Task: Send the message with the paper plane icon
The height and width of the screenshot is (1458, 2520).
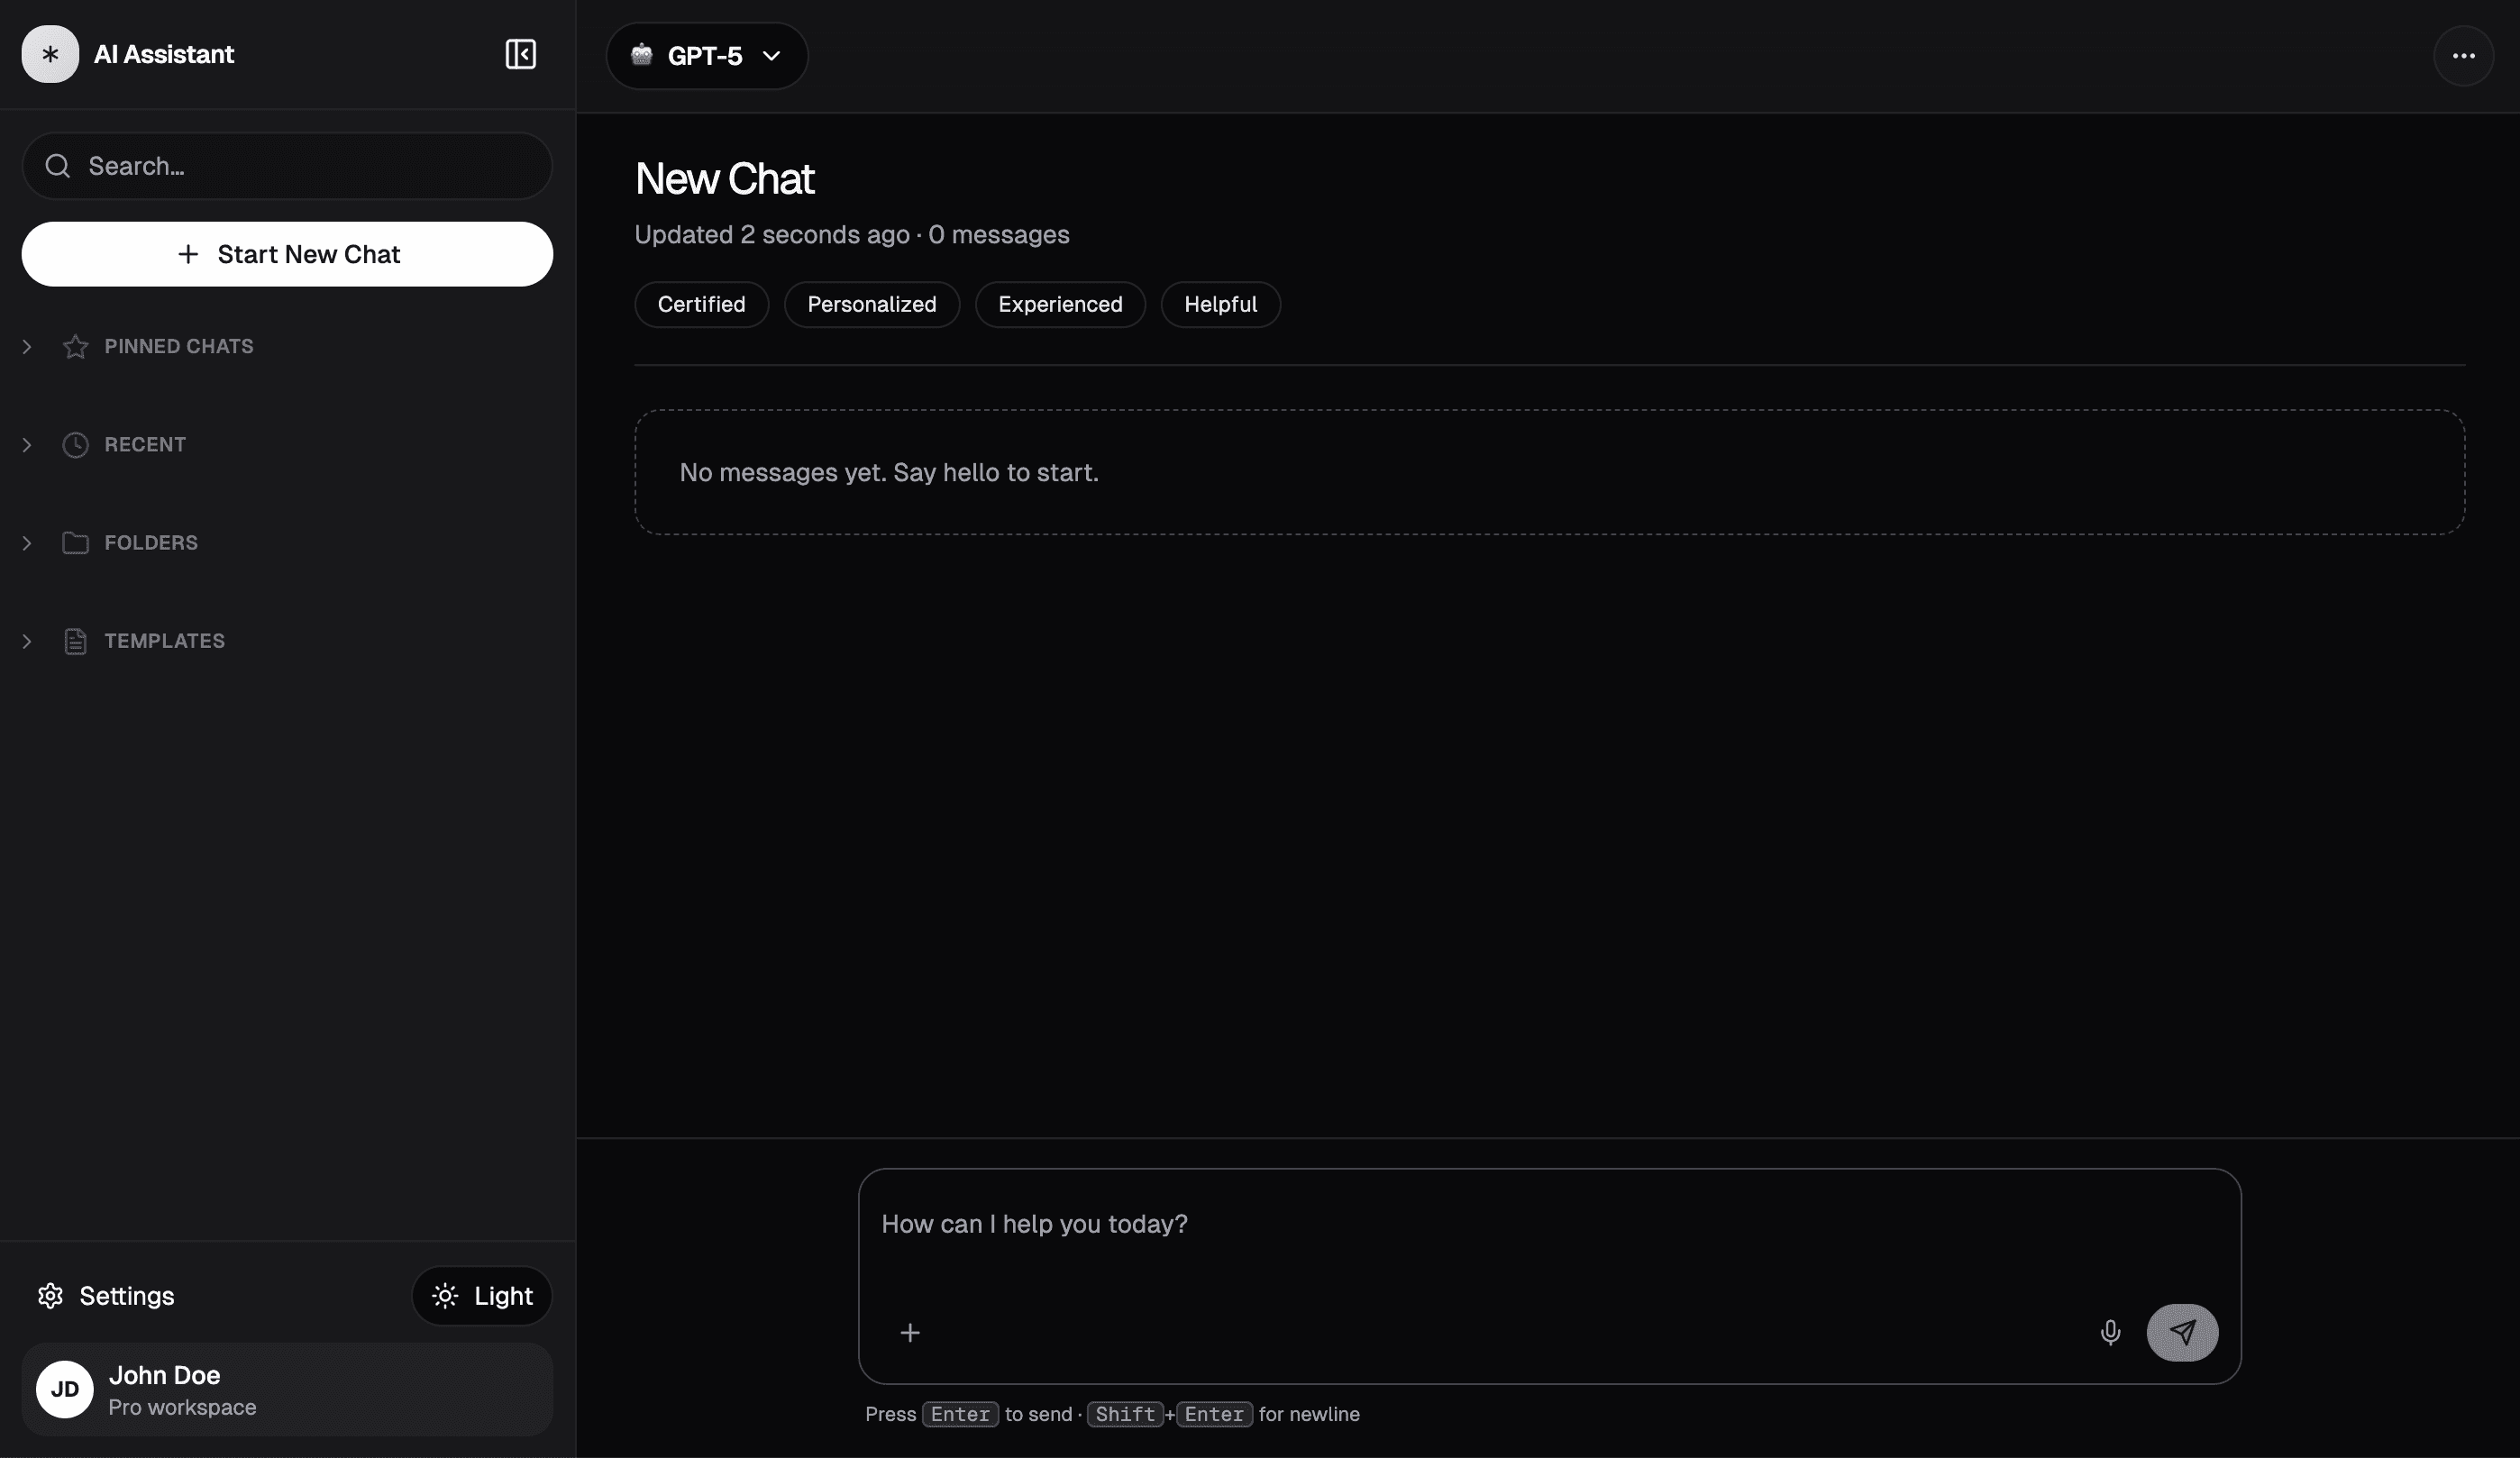Action: (x=2184, y=1332)
